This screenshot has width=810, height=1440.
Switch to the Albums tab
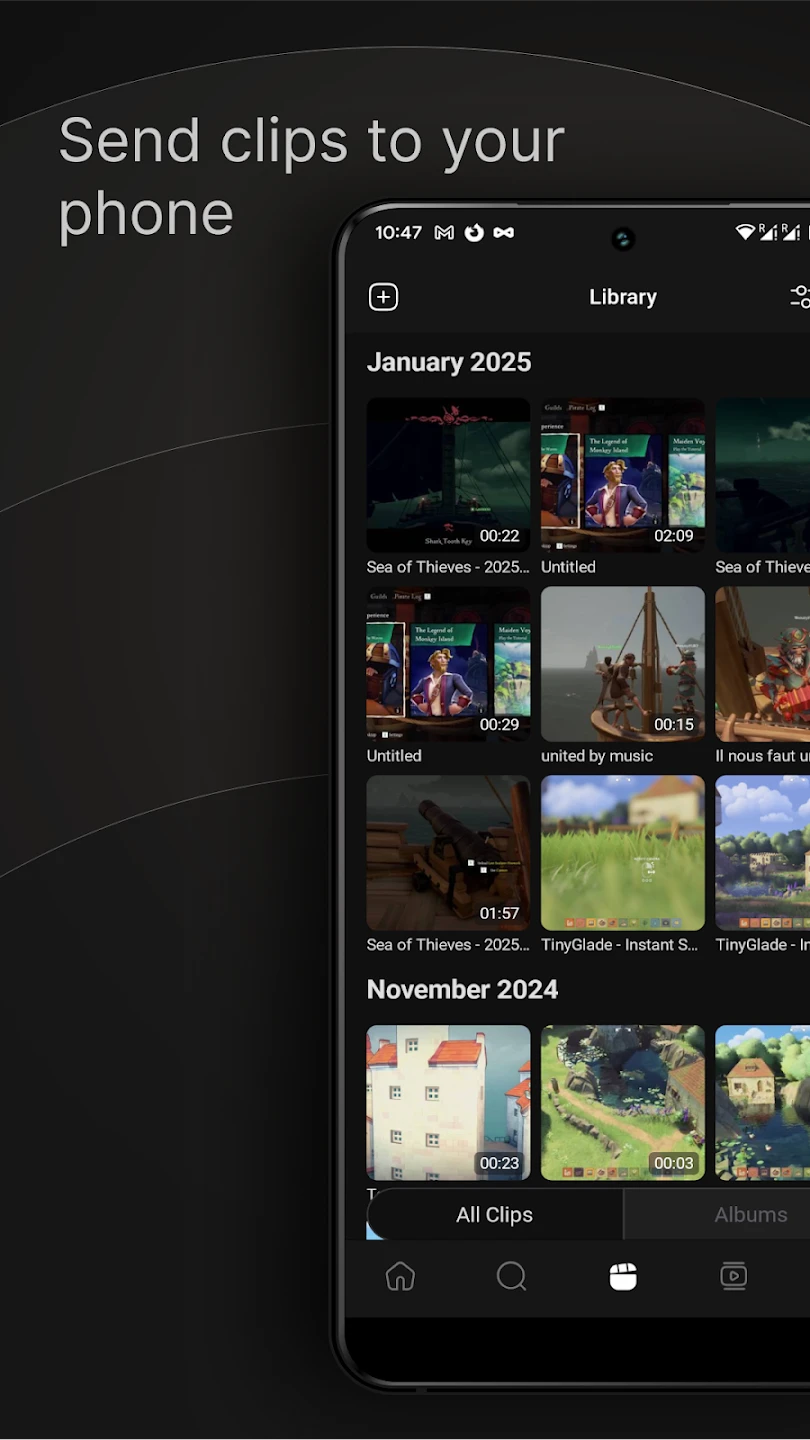[750, 1215]
